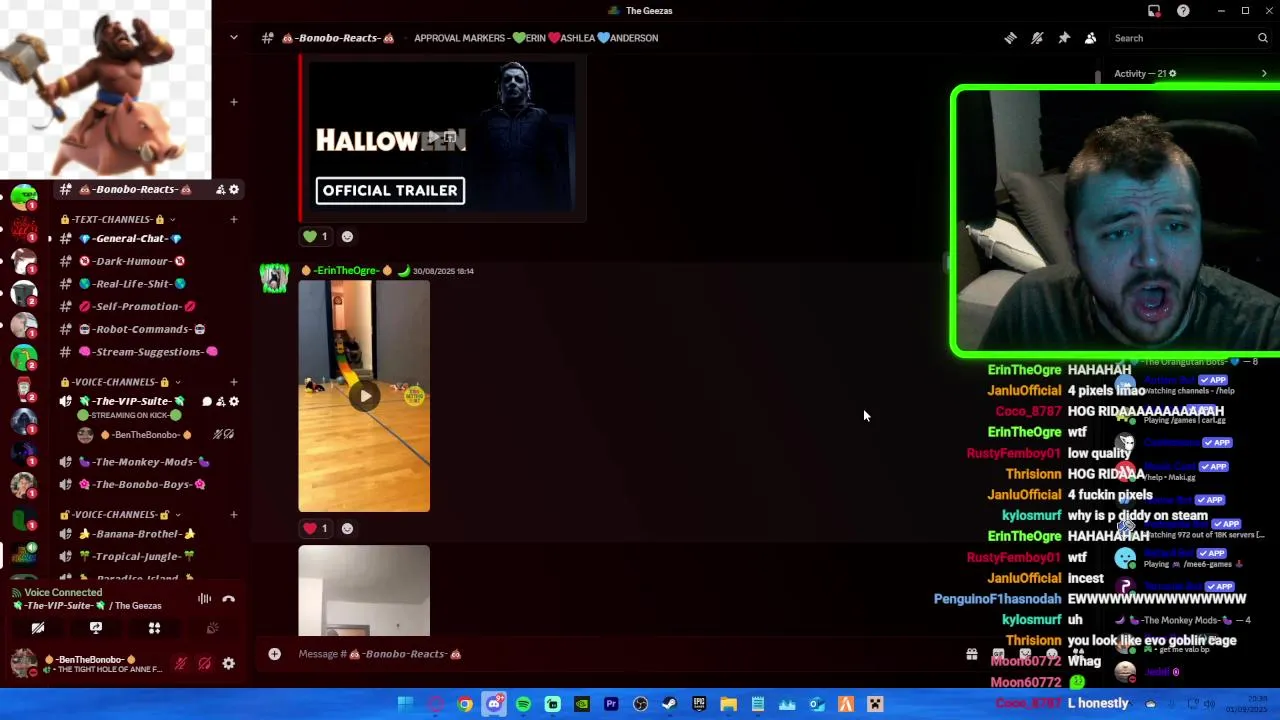Open OBS Studio from the taskbar
Image resolution: width=1280 pixels, height=720 pixels.
pyautogui.click(x=640, y=704)
